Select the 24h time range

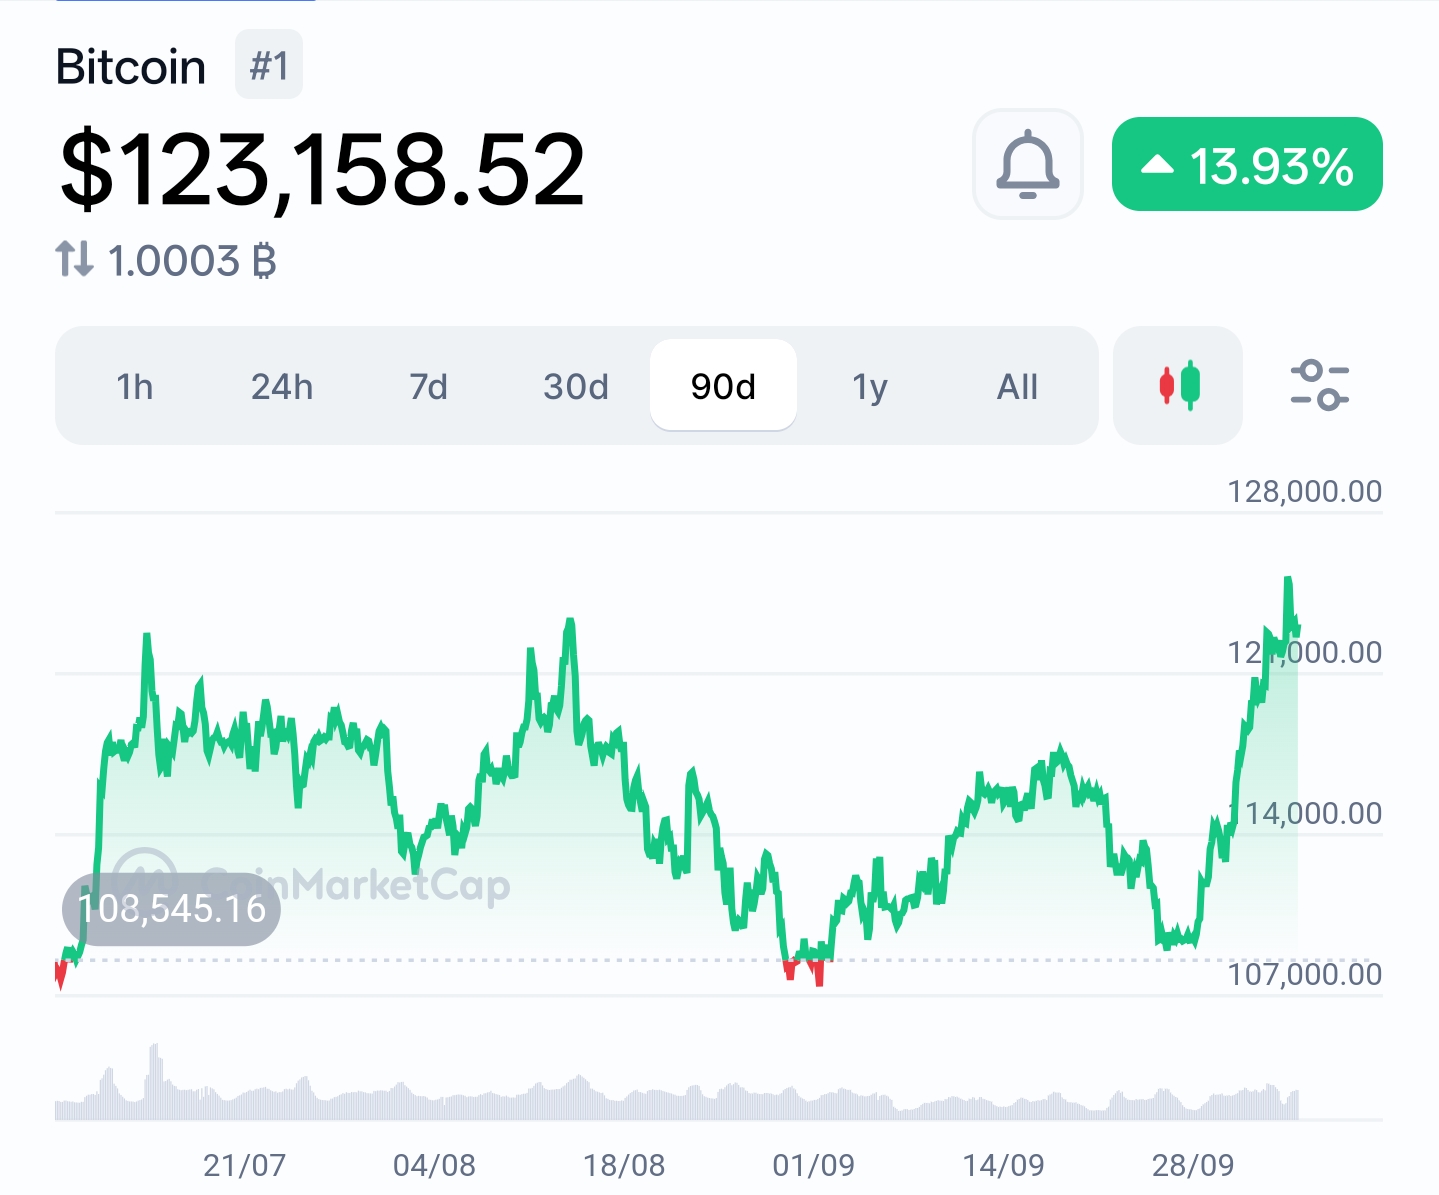tap(282, 386)
